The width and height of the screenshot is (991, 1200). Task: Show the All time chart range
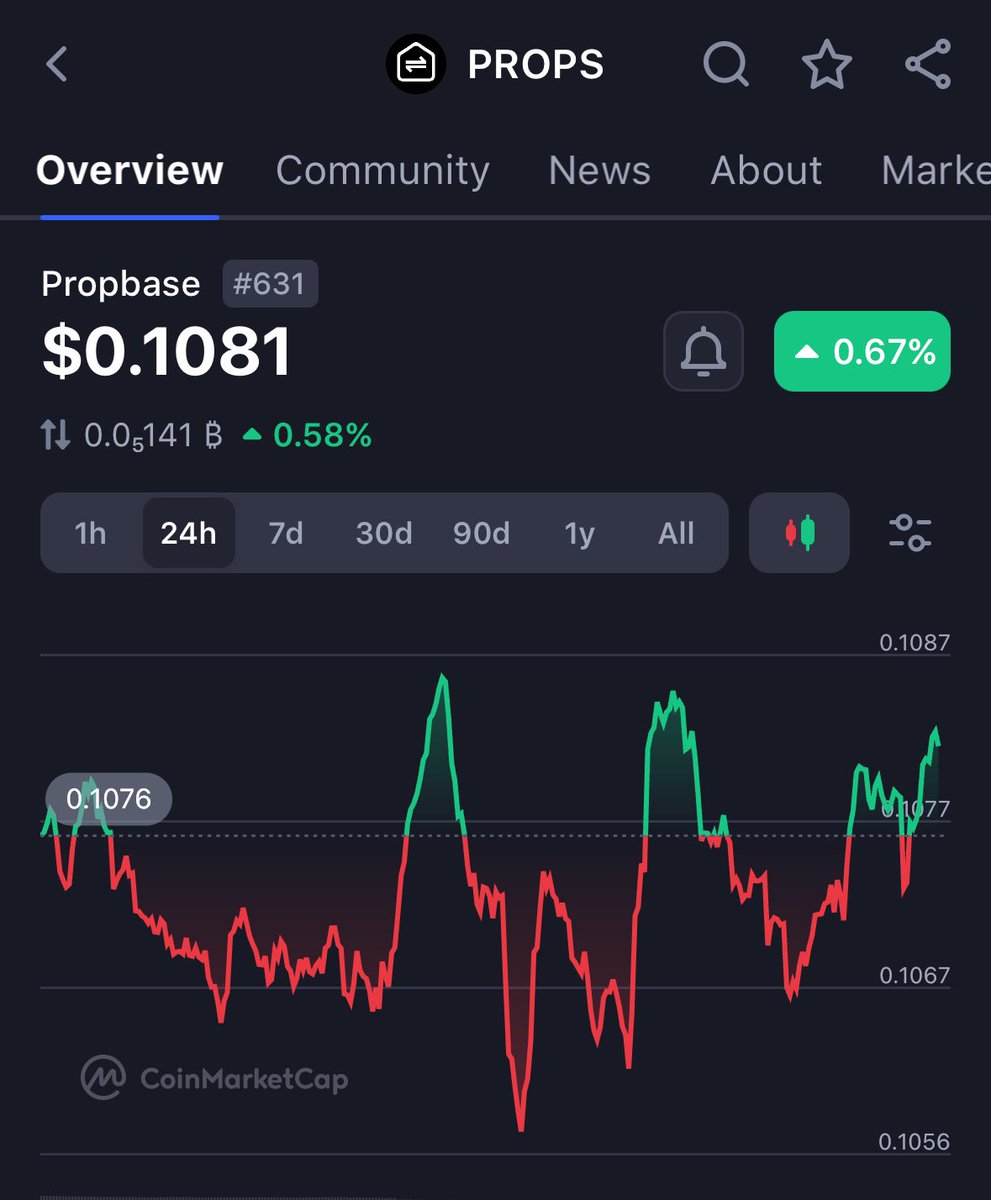(x=676, y=533)
